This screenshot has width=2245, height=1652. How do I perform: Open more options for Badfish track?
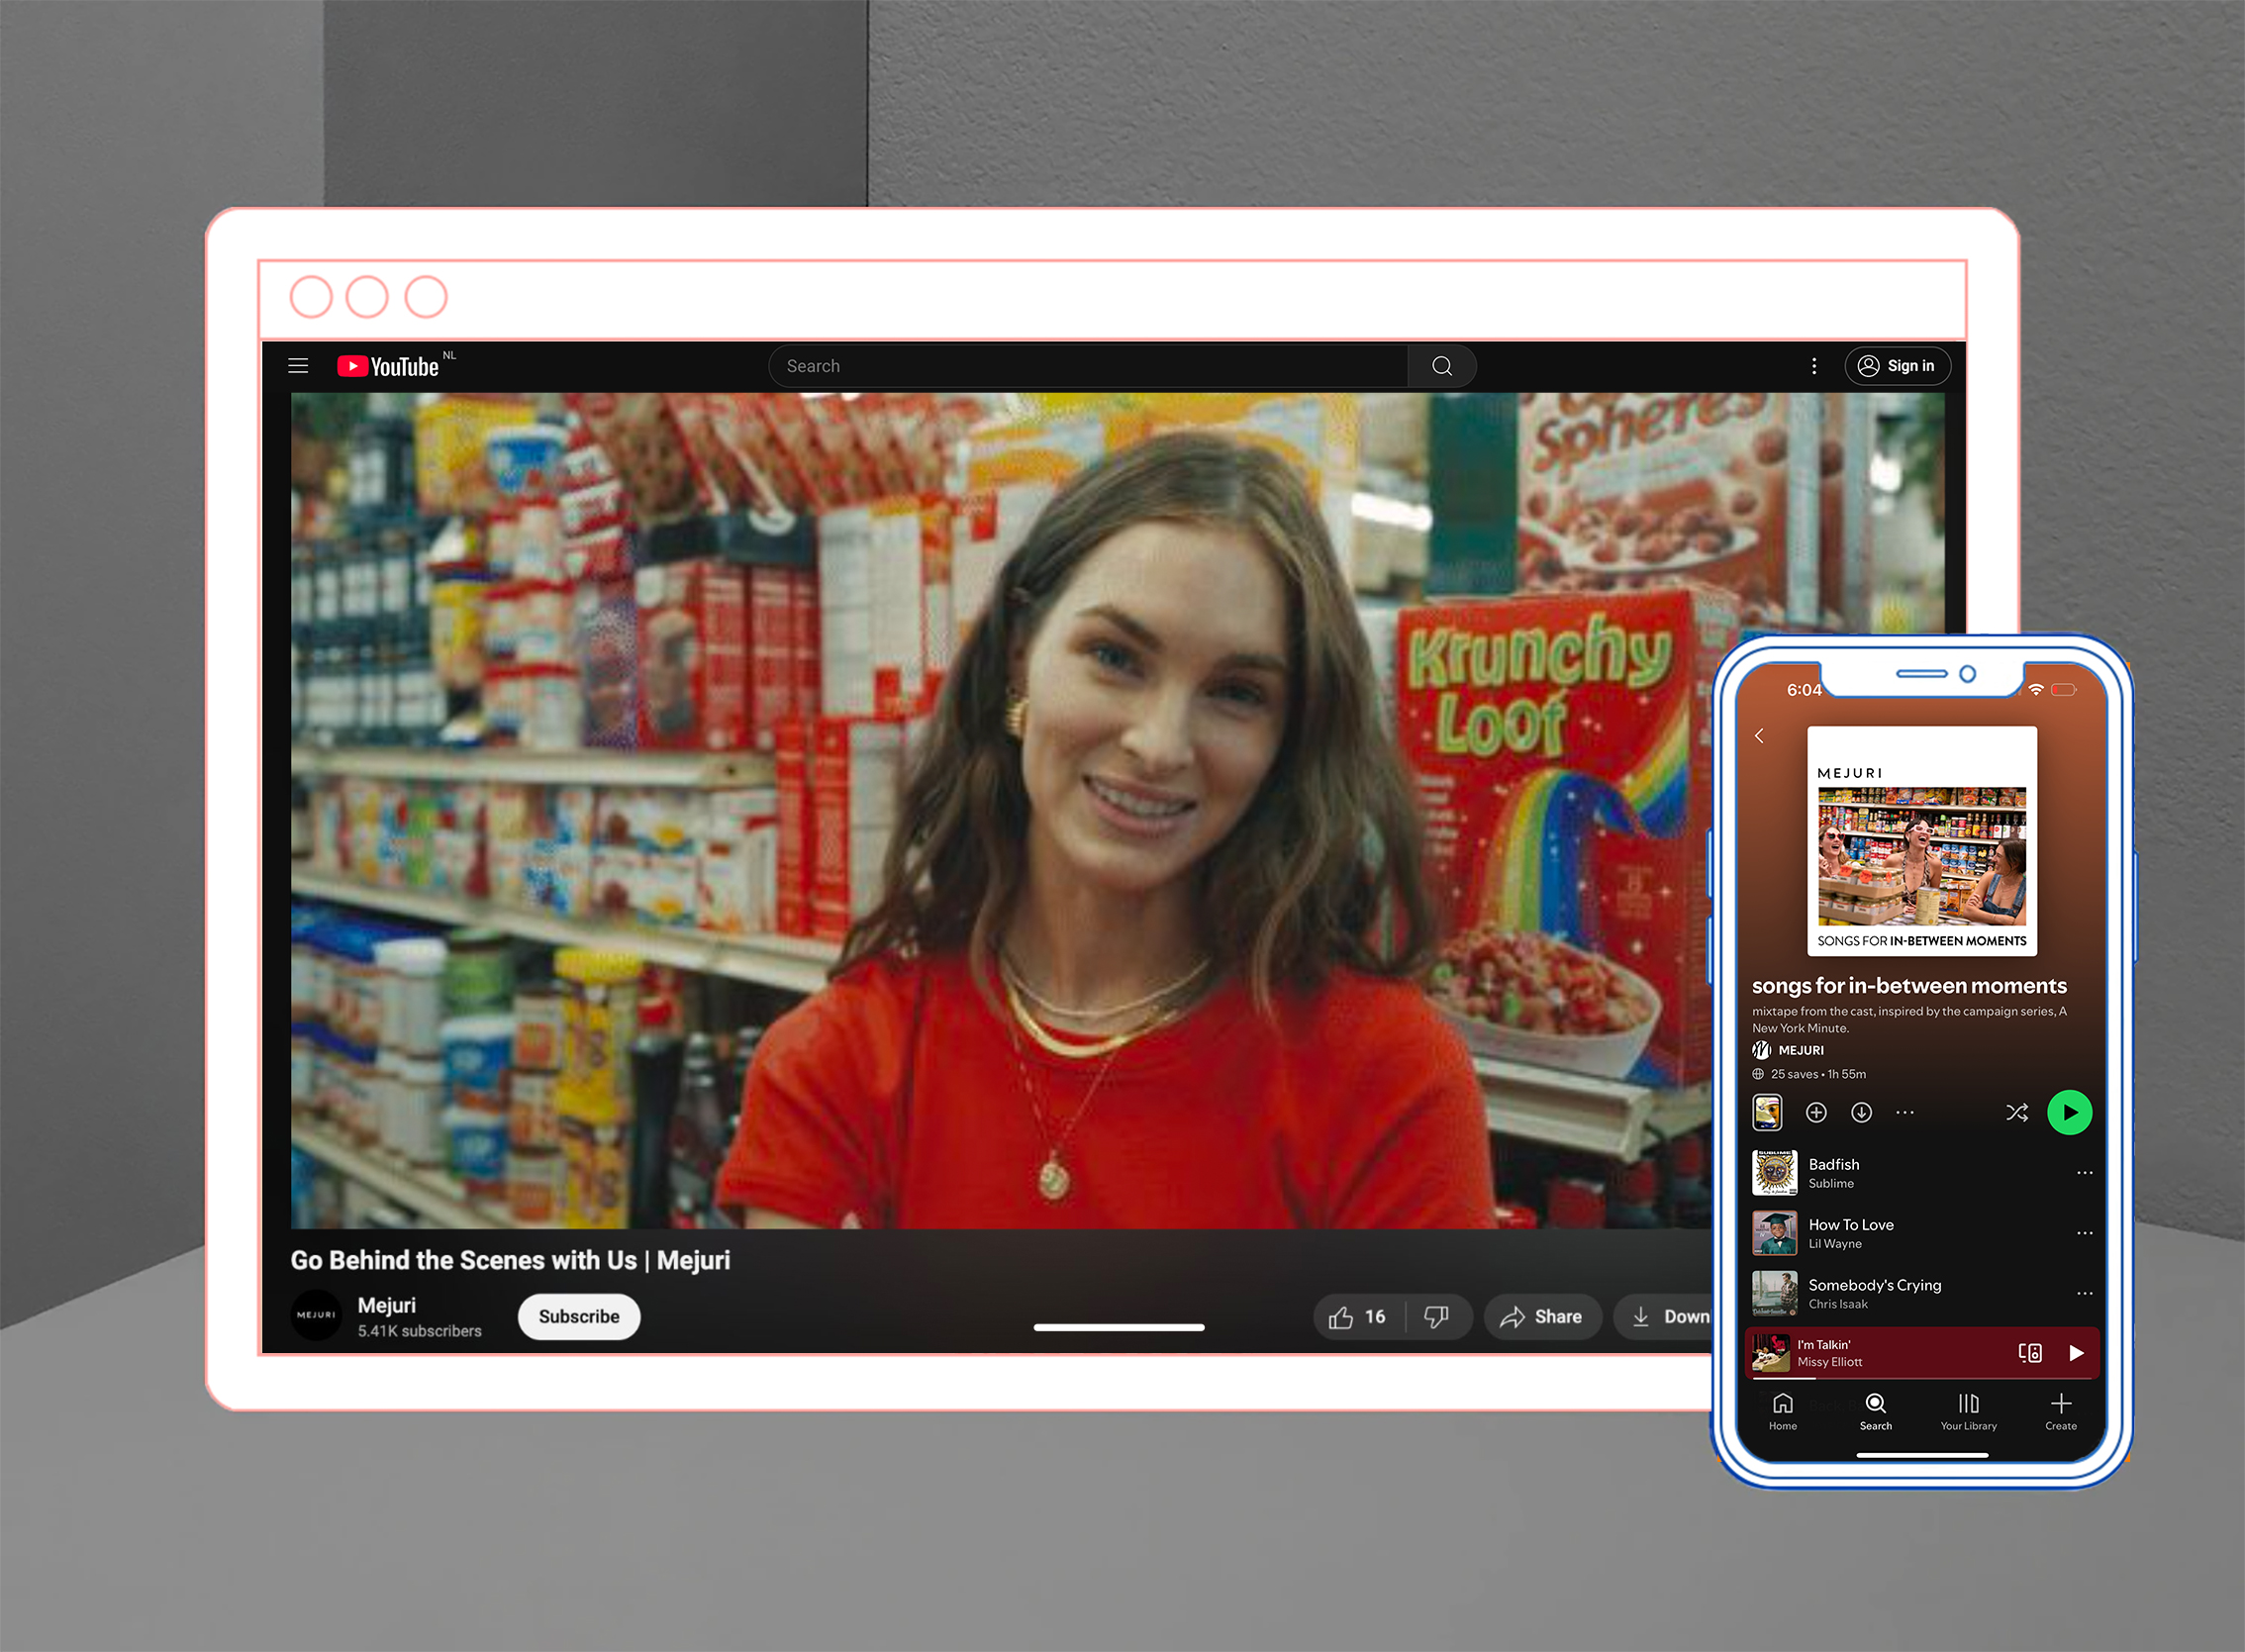pyautogui.click(x=2084, y=1173)
